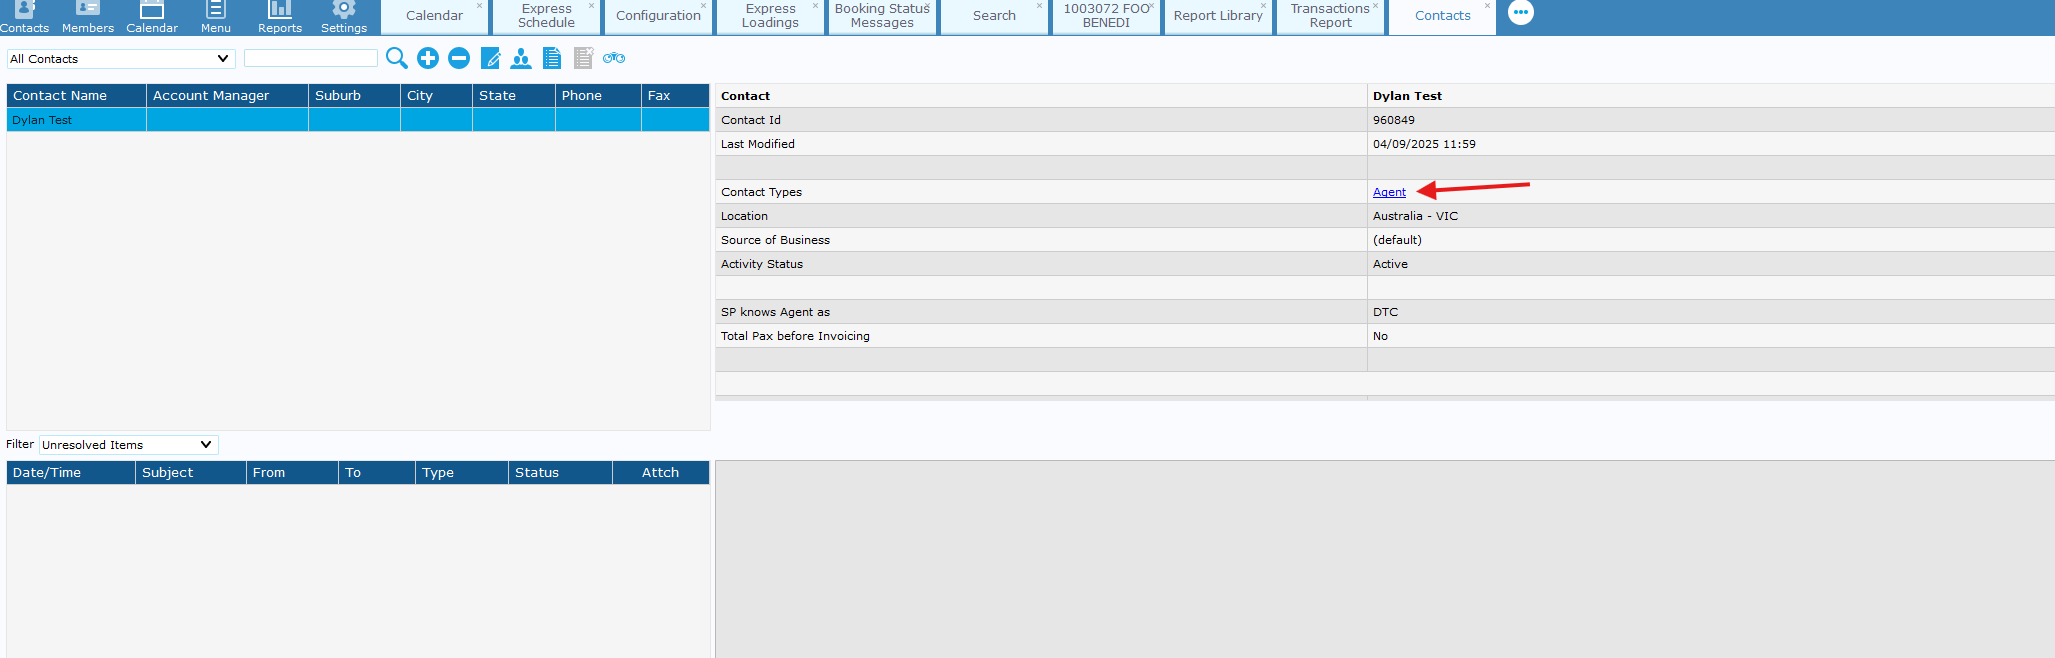Show more tabs via ellipsis button
The image size is (2055, 658).
point(1520,13)
